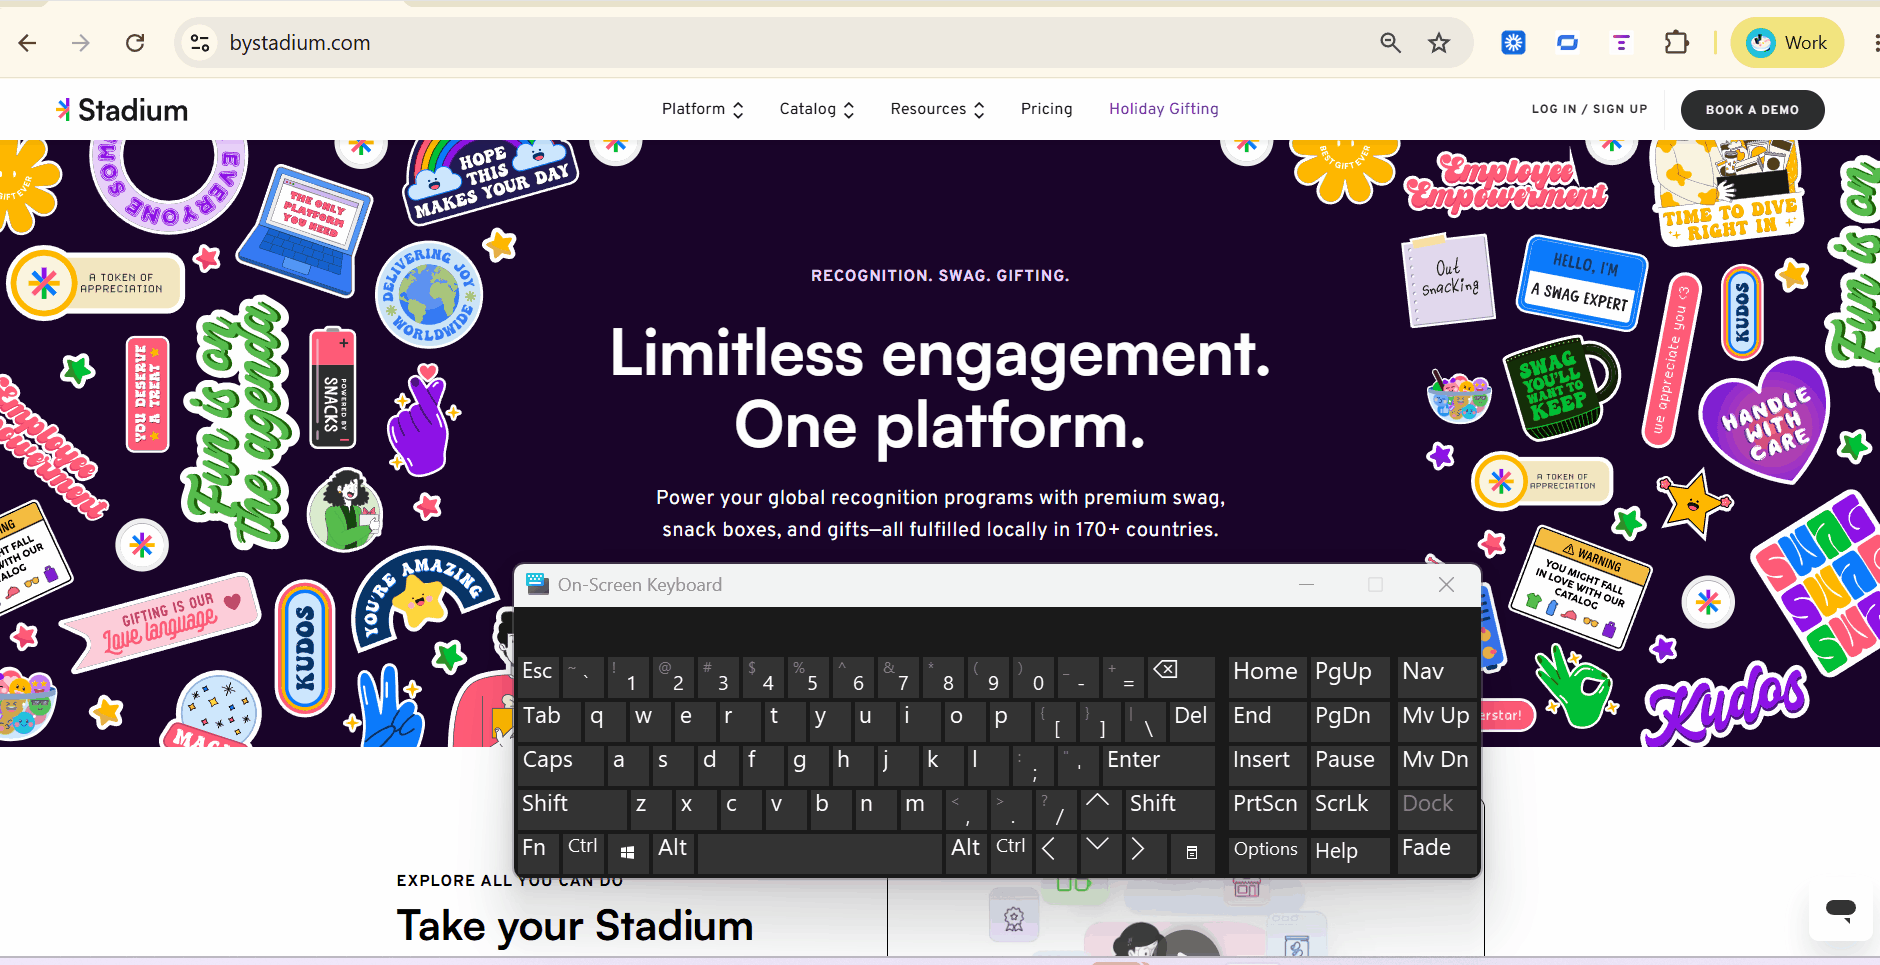Click the Home key on On-Screen Keyboard
Image resolution: width=1880 pixels, height=965 pixels.
tap(1266, 677)
